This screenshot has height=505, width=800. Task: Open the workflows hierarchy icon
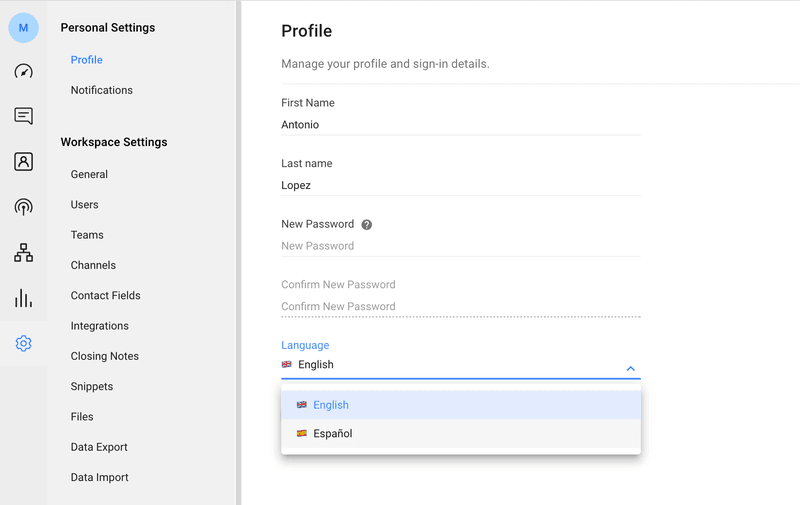pos(24,253)
